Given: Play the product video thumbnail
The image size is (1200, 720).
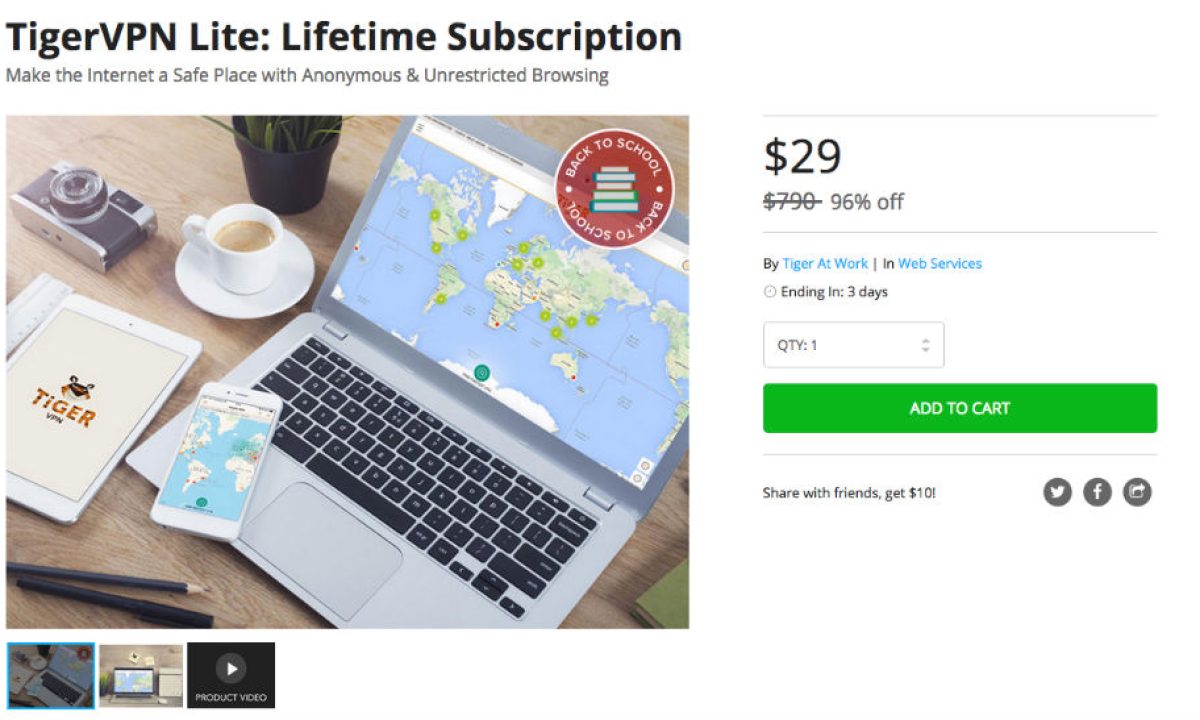Looking at the screenshot, I should pos(231,675).
